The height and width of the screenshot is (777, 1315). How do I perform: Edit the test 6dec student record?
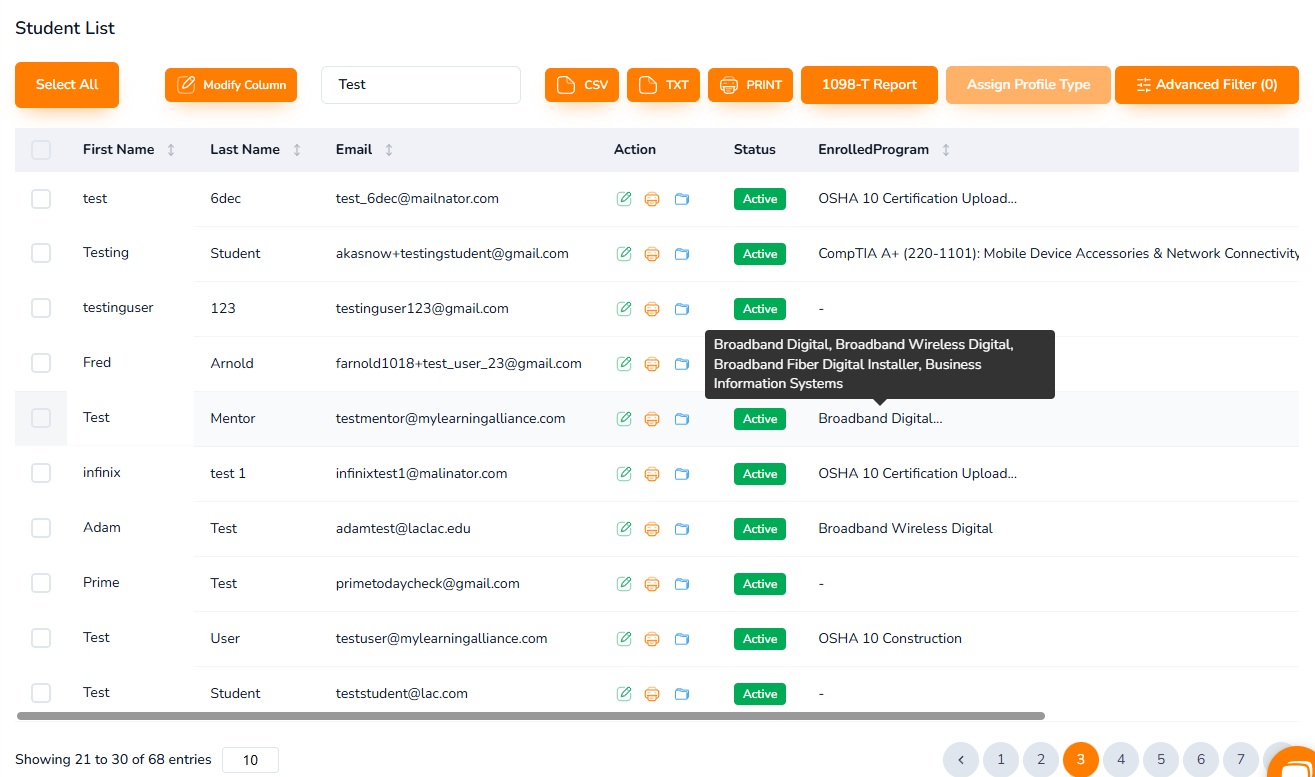[623, 198]
